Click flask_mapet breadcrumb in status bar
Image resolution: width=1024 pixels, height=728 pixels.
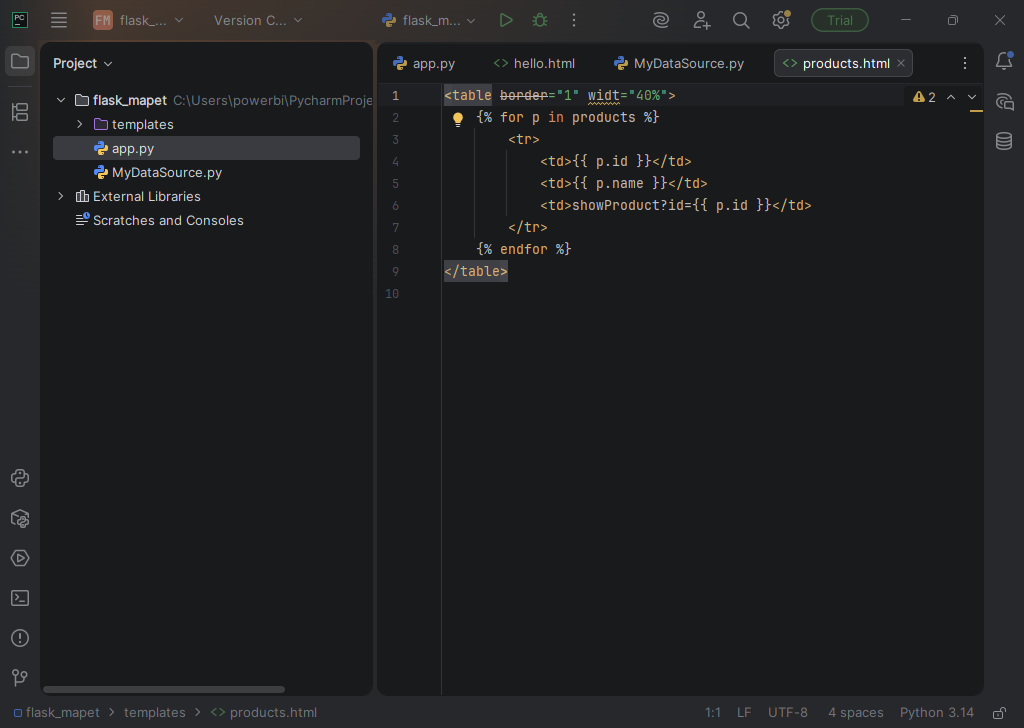(x=57, y=713)
